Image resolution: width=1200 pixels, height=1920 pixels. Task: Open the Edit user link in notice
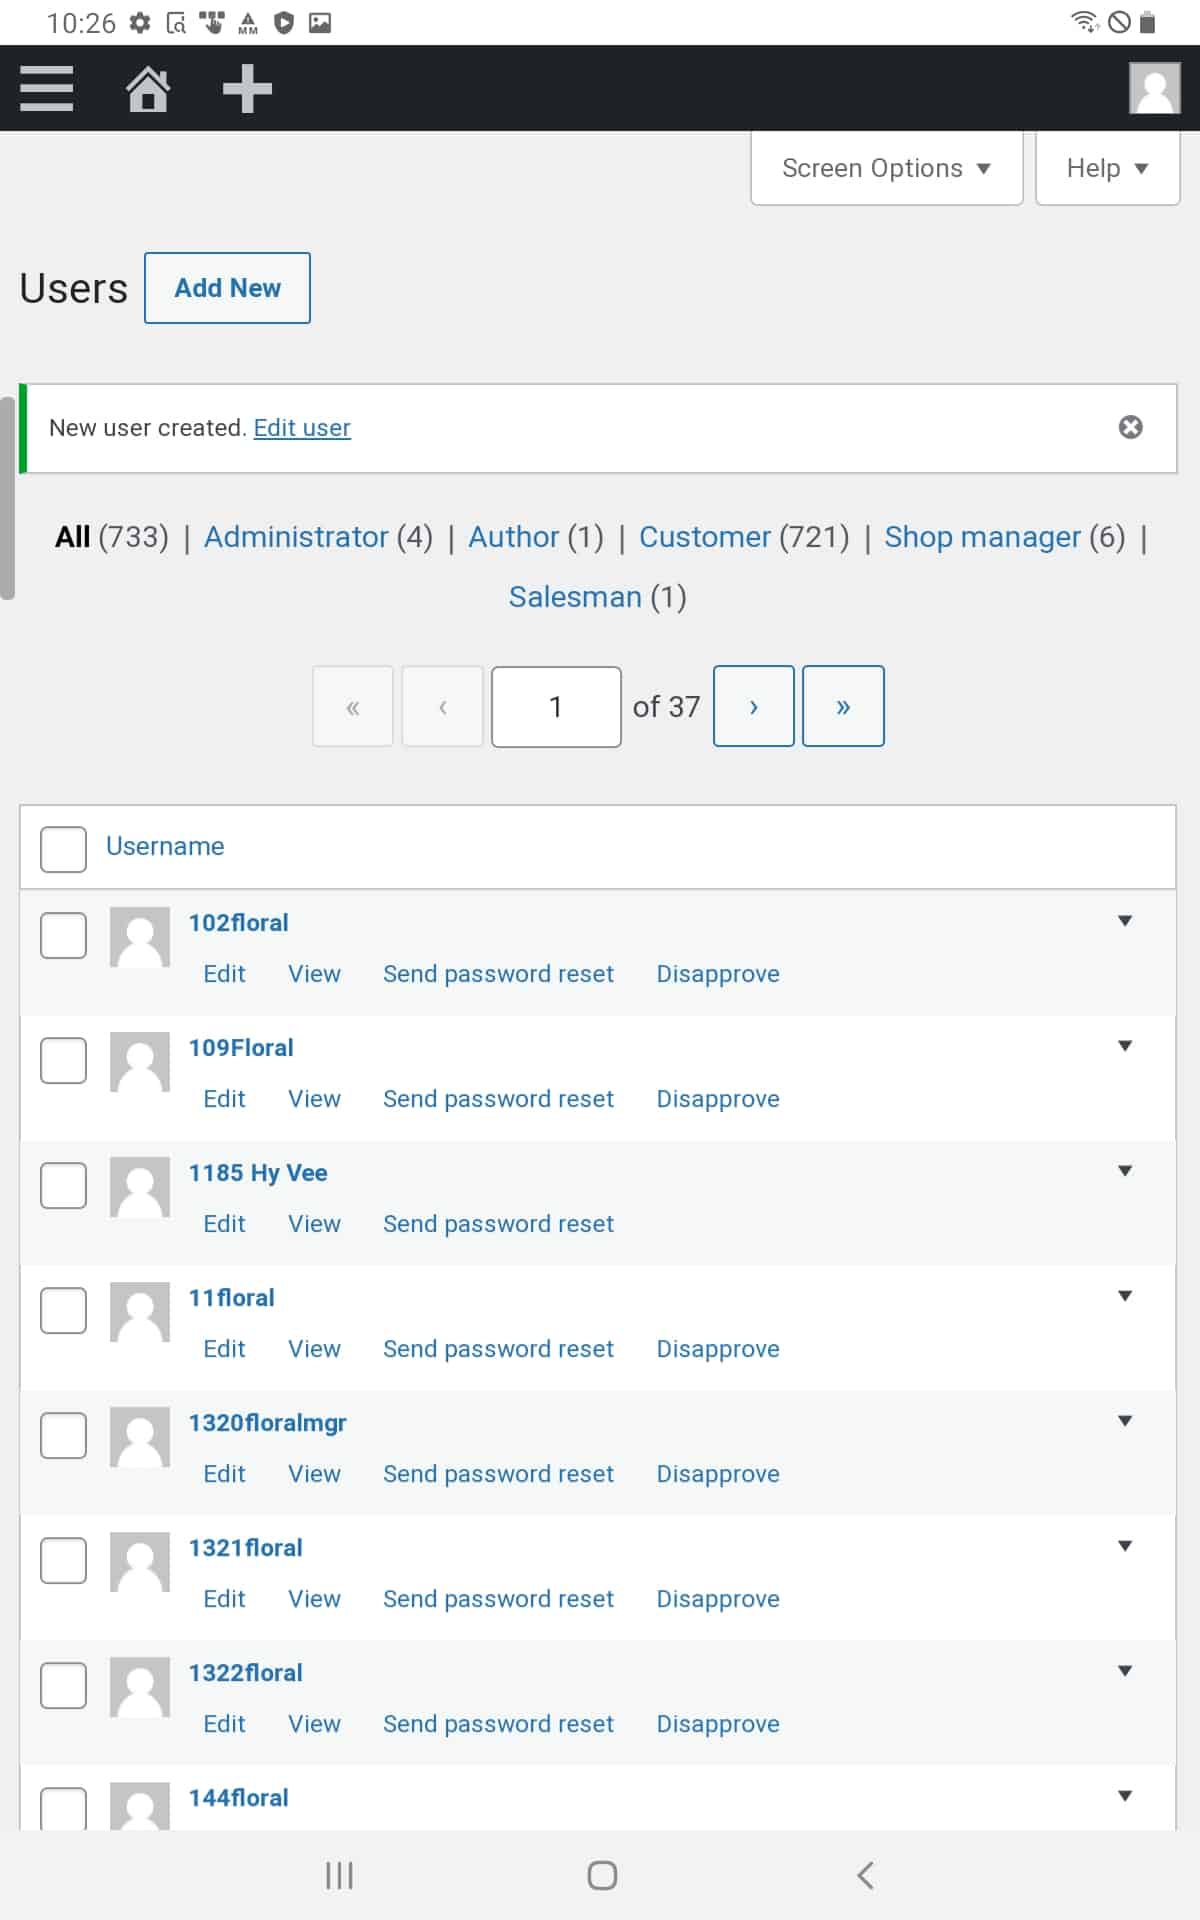[302, 428]
